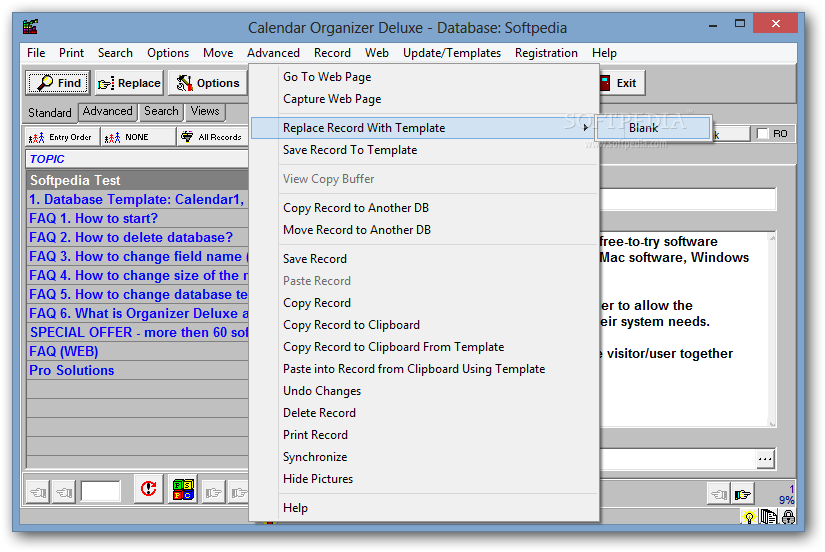Switch to the Views tab
The height and width of the screenshot is (552, 825).
pos(205,112)
